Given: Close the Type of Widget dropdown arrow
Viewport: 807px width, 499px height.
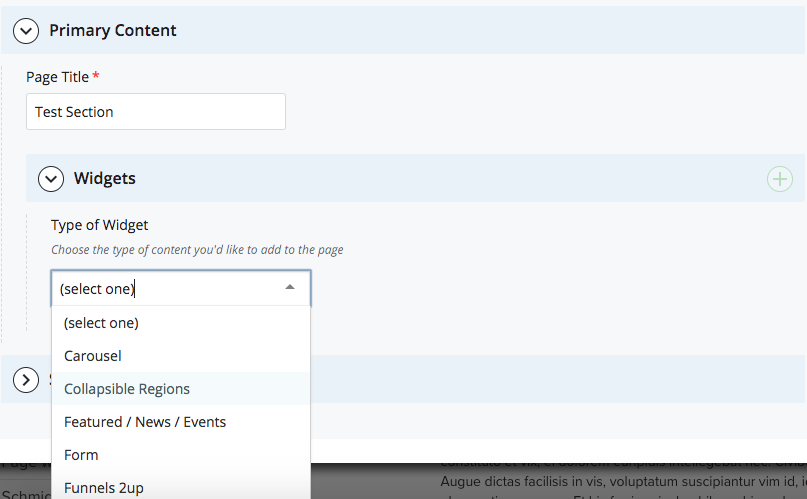Looking at the screenshot, I should pos(290,287).
